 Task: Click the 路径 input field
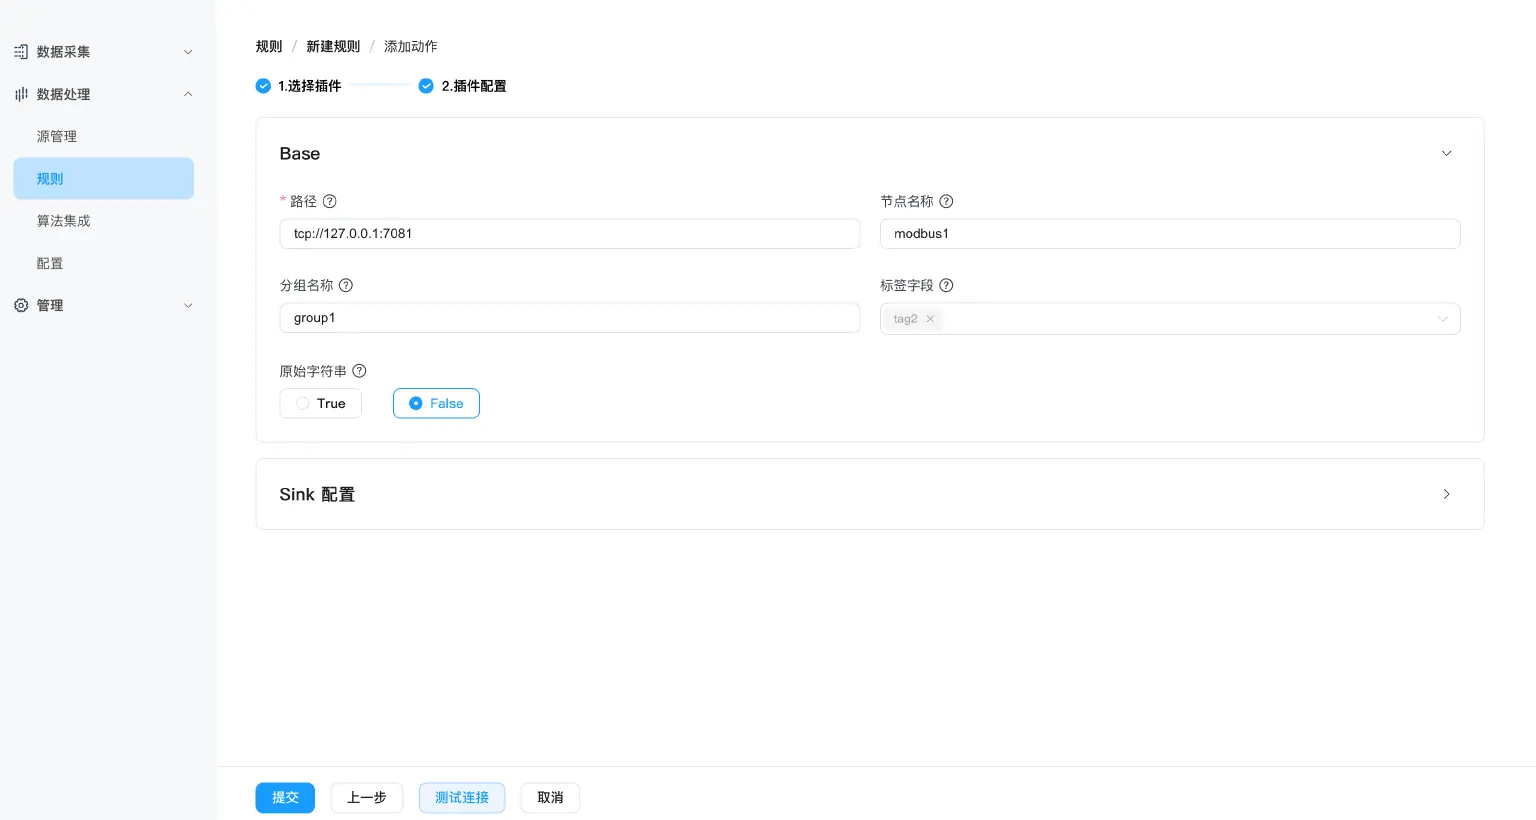[x=570, y=234]
